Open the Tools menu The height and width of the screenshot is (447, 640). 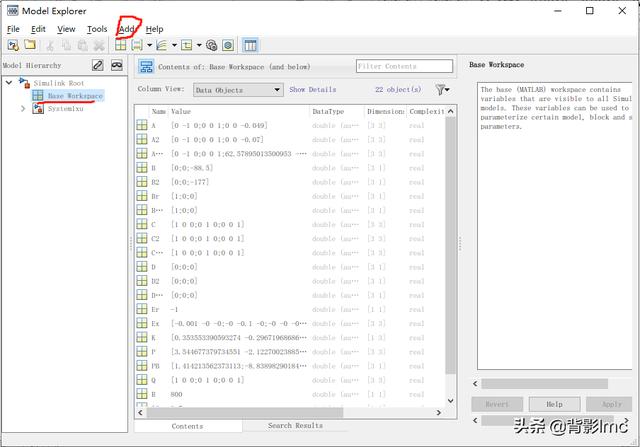(97, 29)
